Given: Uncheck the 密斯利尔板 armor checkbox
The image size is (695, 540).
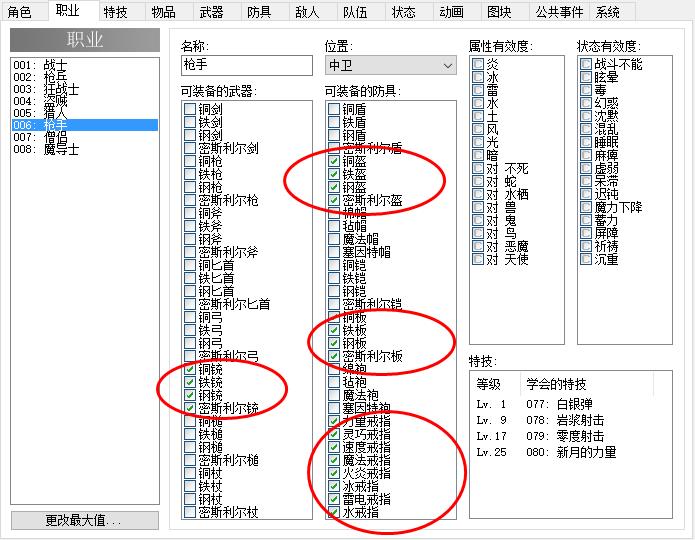Looking at the screenshot, I should tap(334, 356).
